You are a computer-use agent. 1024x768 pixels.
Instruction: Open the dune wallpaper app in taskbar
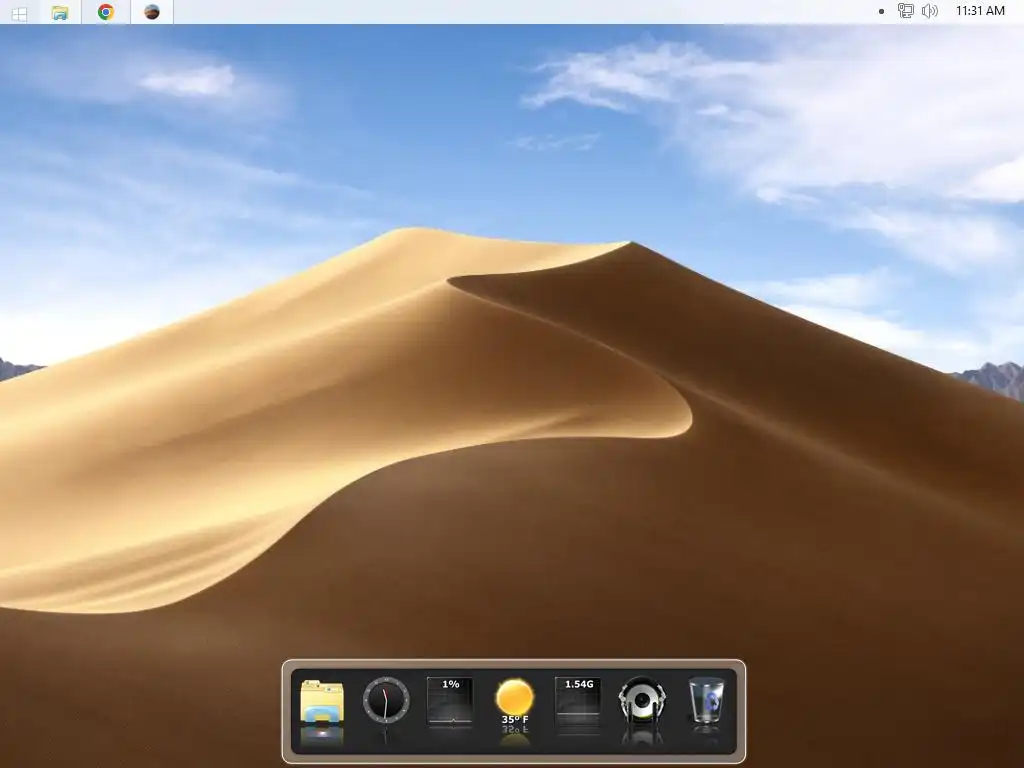(x=152, y=12)
